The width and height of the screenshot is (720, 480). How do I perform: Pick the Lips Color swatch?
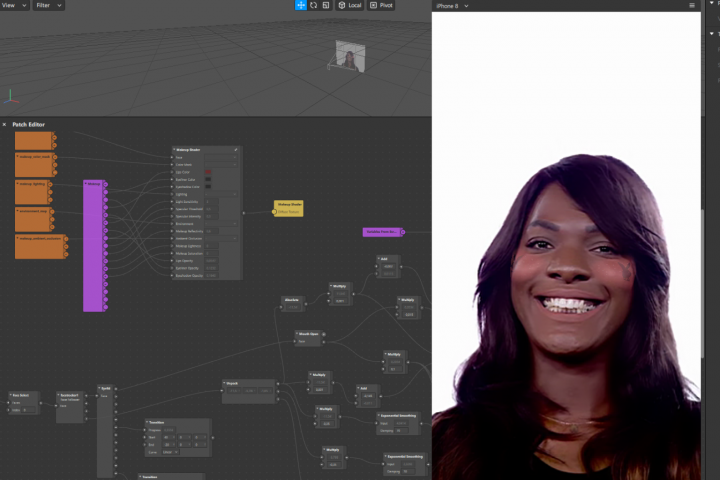pyautogui.click(x=208, y=172)
